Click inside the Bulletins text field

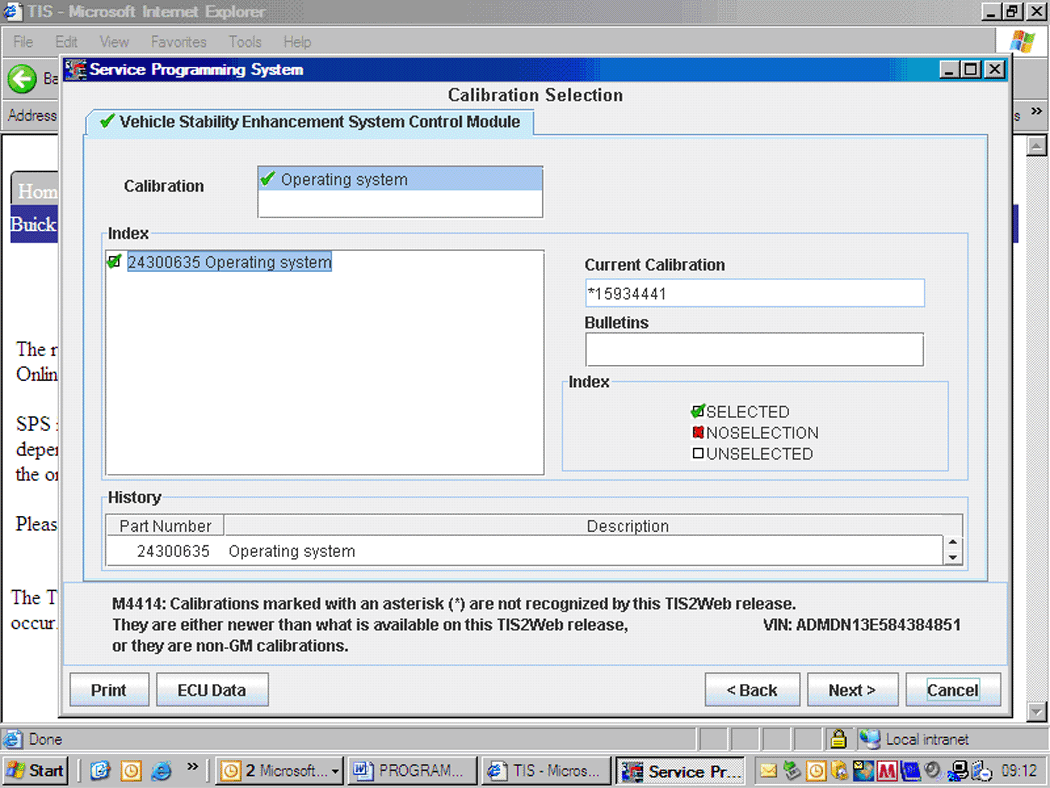click(754, 350)
